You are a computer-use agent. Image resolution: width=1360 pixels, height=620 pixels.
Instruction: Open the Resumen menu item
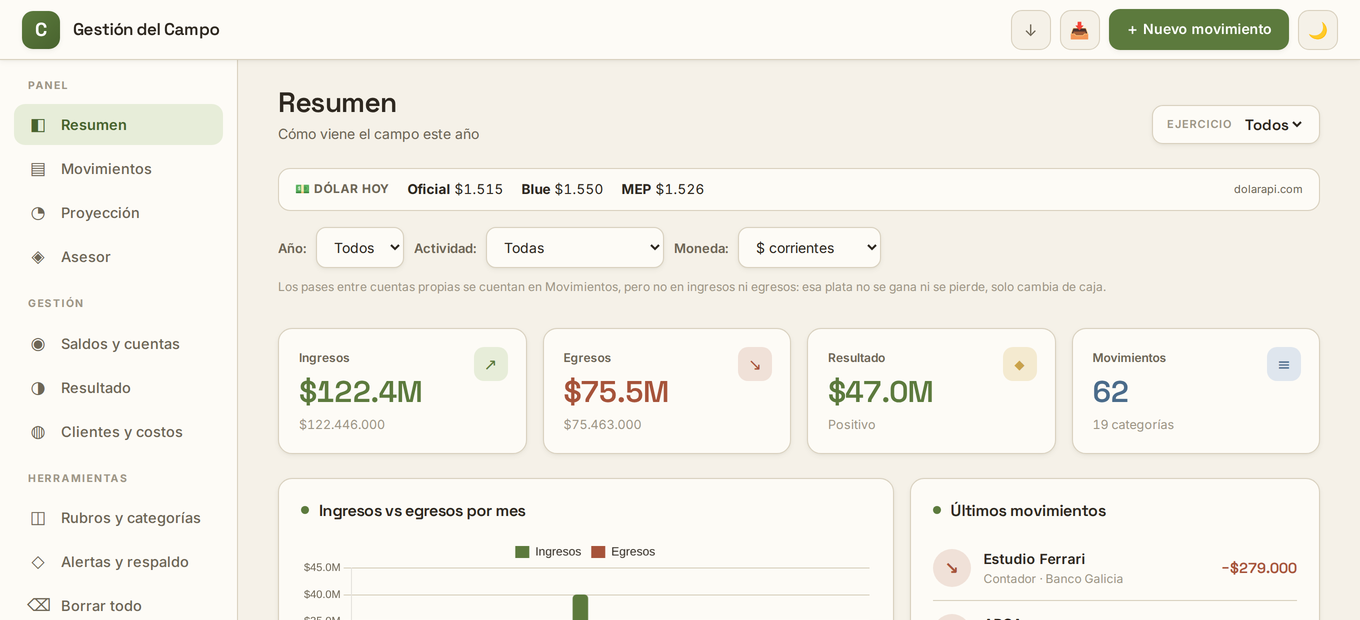click(118, 125)
